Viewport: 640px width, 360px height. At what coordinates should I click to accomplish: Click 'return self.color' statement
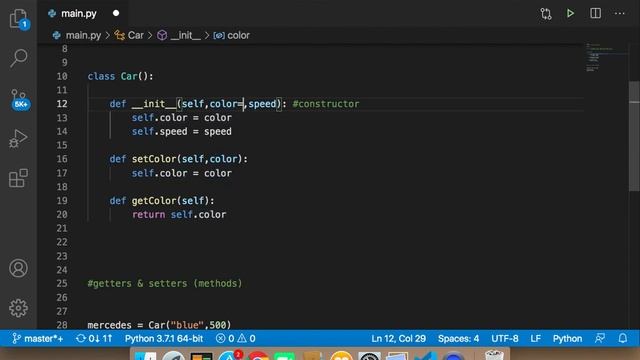[x=179, y=215]
